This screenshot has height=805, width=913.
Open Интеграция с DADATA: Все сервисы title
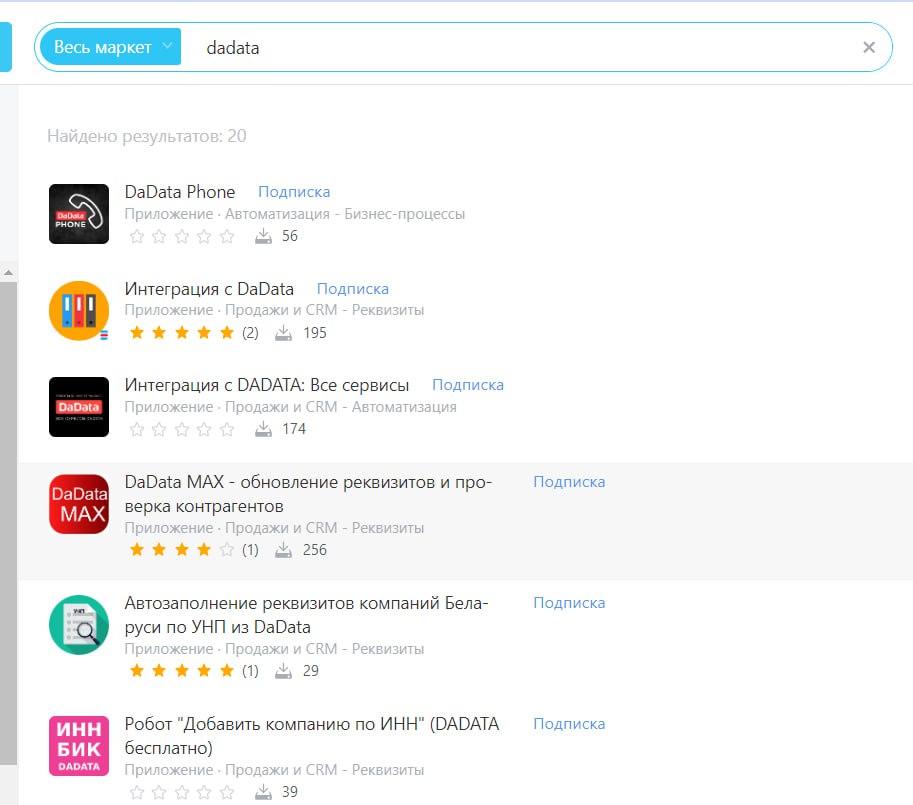(x=267, y=385)
